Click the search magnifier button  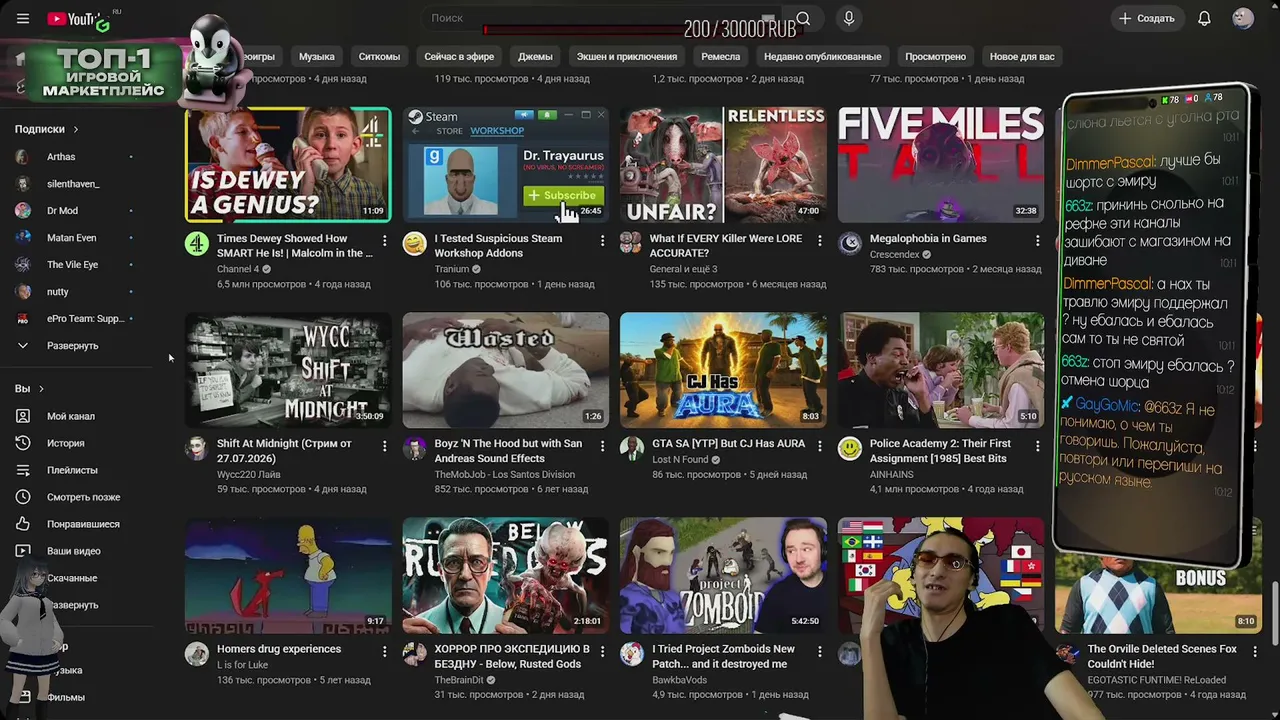pyautogui.click(x=803, y=18)
